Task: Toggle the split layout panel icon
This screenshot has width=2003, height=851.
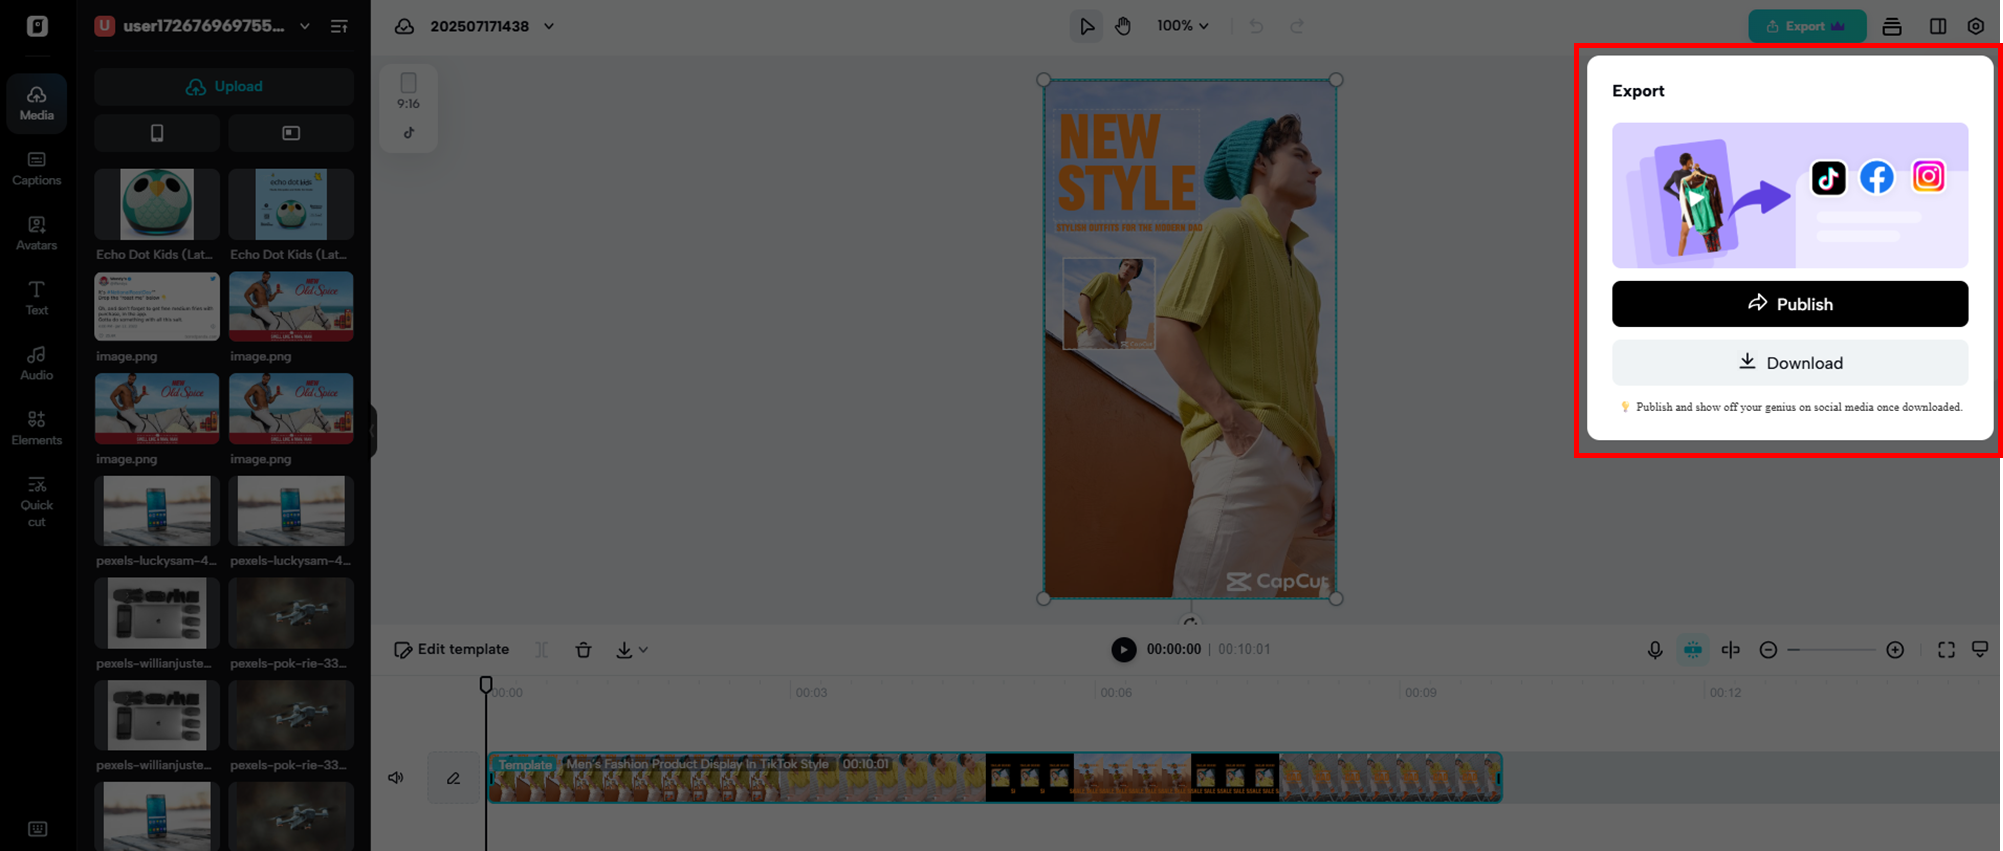Action: 1937,27
